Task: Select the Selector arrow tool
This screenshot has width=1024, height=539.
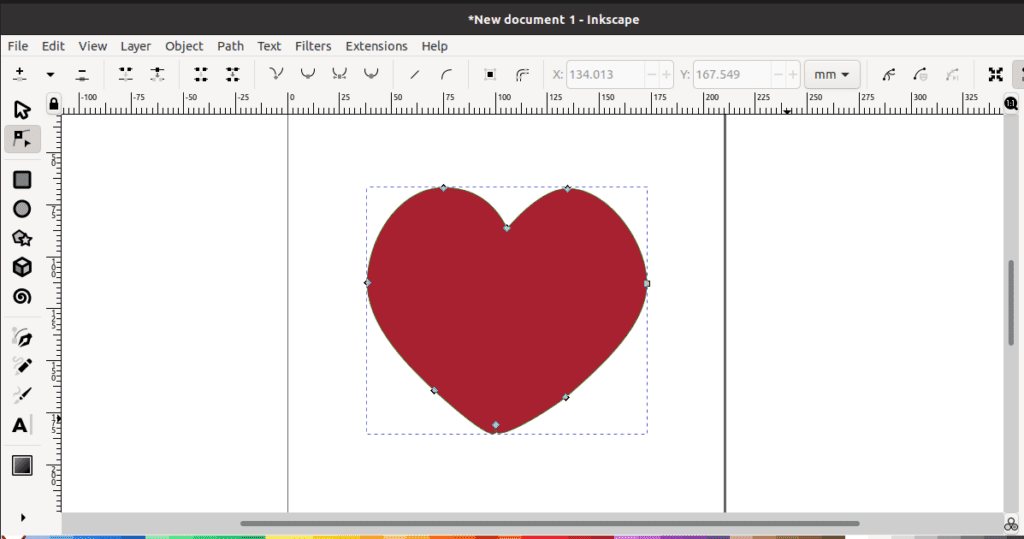Action: point(22,109)
